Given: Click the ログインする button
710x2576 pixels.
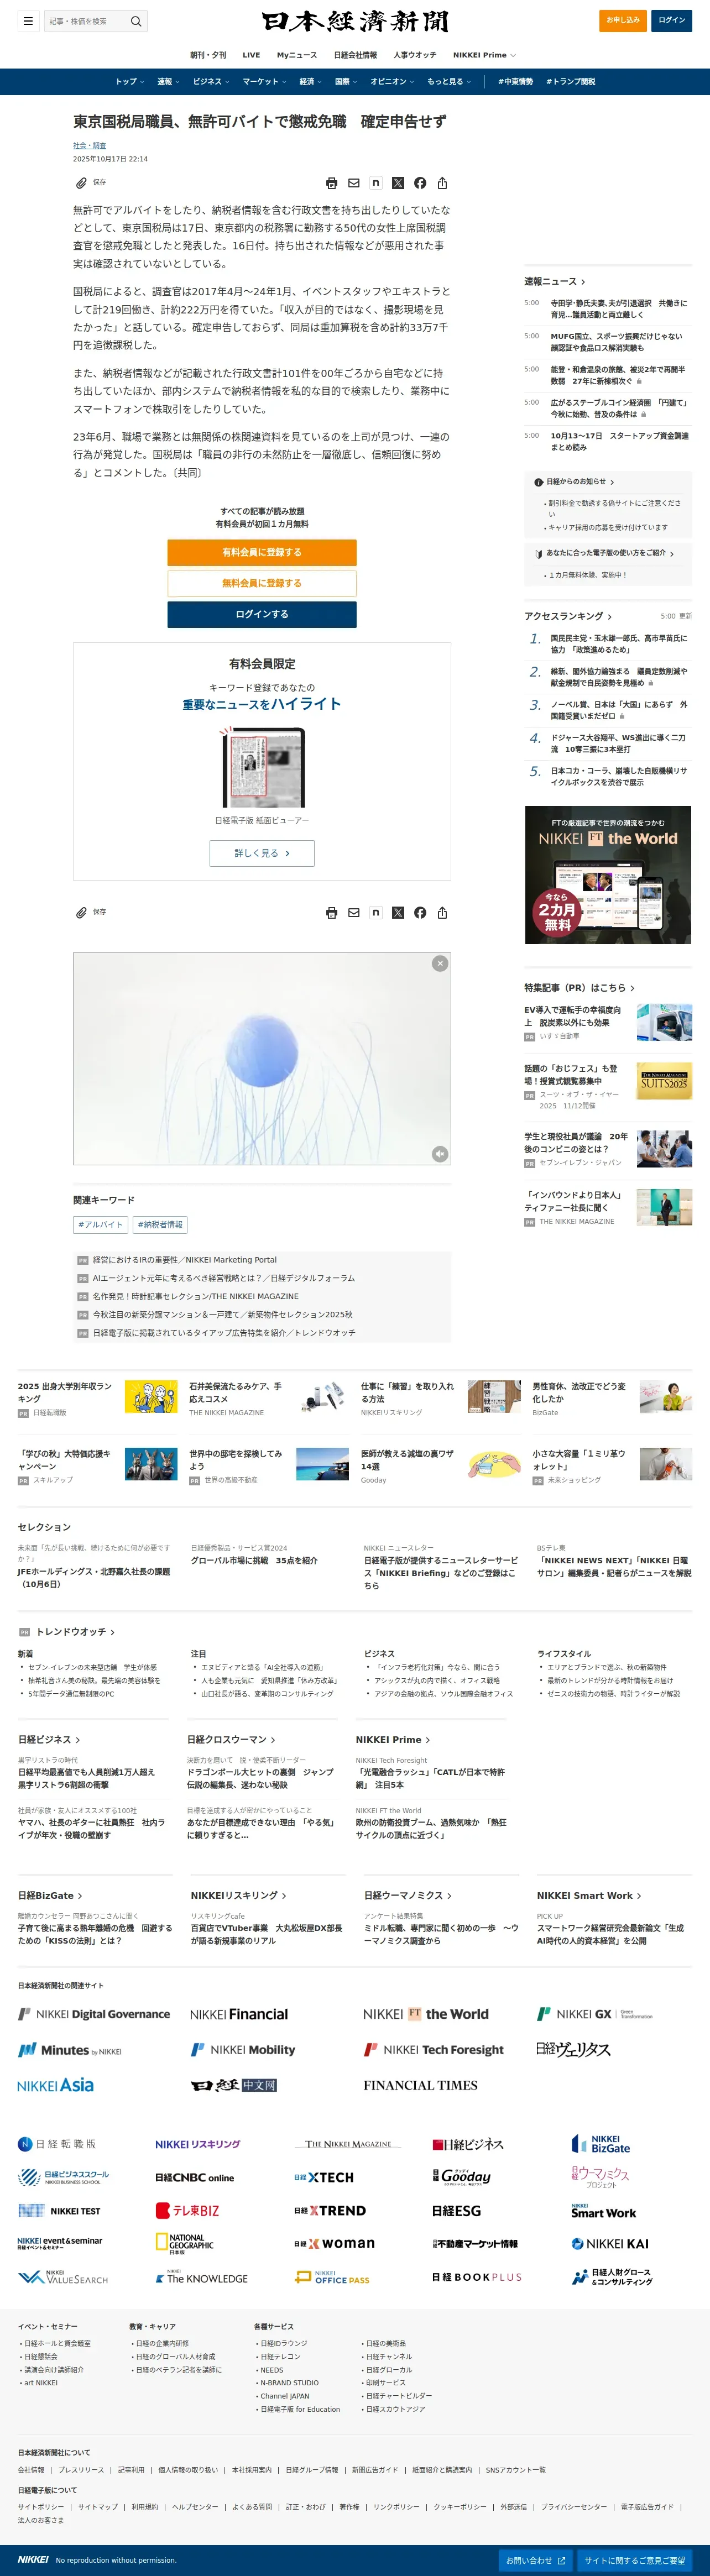Looking at the screenshot, I should click(x=262, y=614).
